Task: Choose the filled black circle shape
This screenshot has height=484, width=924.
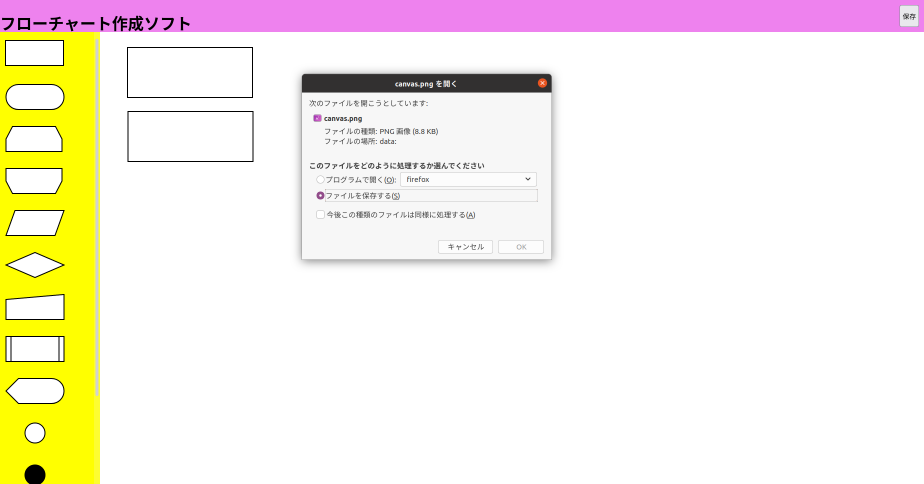Action: click(x=35, y=475)
